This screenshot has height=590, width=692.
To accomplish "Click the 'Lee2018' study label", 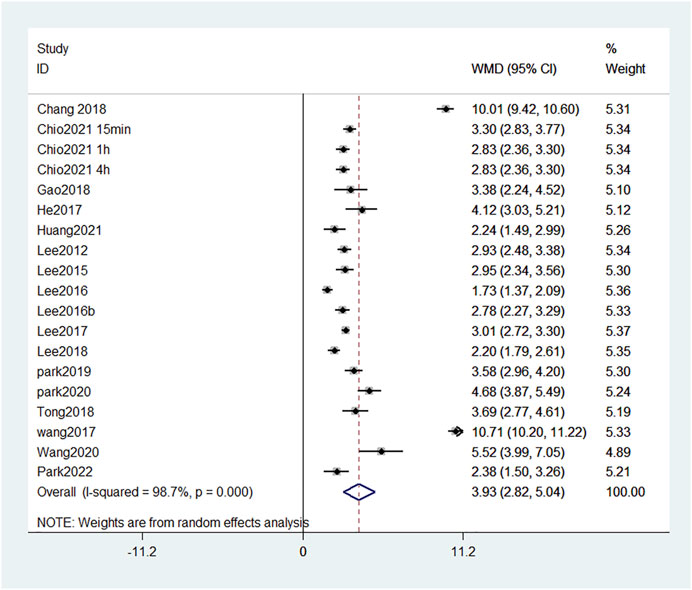I will (x=62, y=352).
